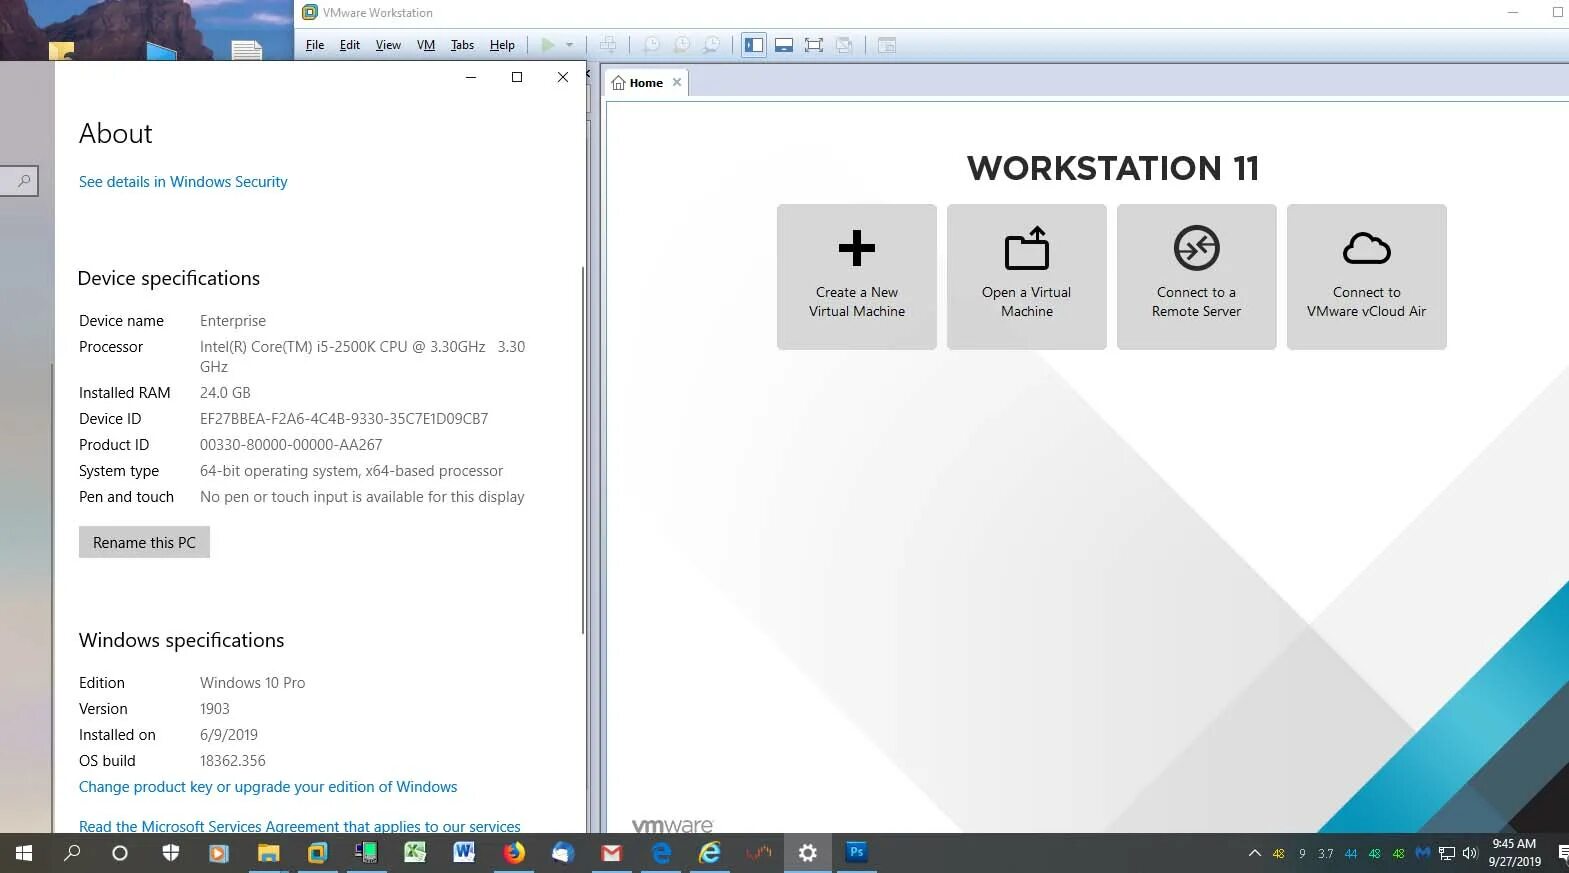Toggle the thumbnail bar icon in VMware toolbar
The height and width of the screenshot is (873, 1569).
[784, 45]
